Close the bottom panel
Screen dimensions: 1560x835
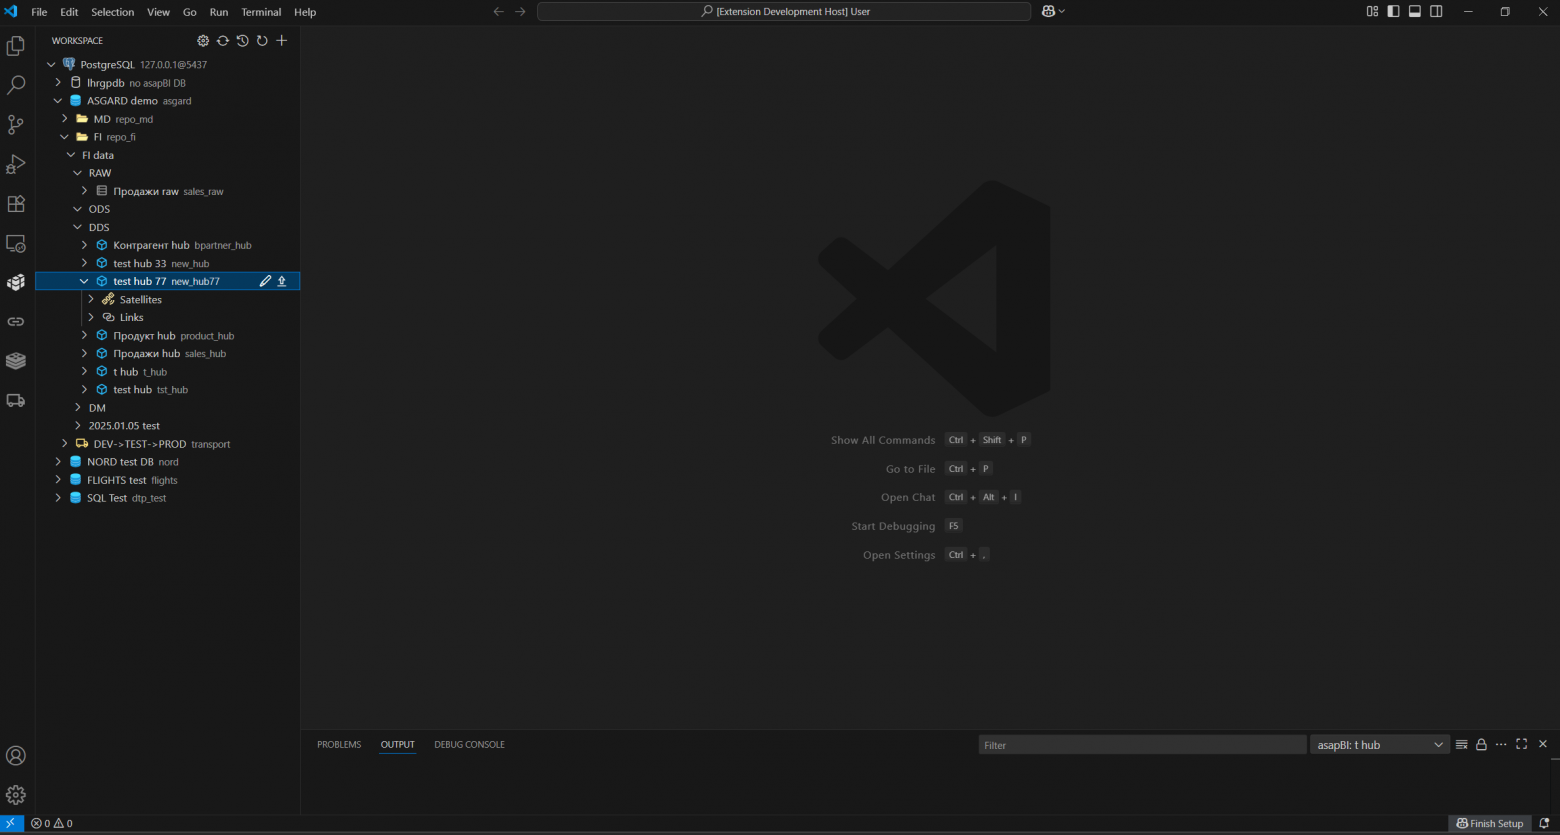coord(1543,745)
